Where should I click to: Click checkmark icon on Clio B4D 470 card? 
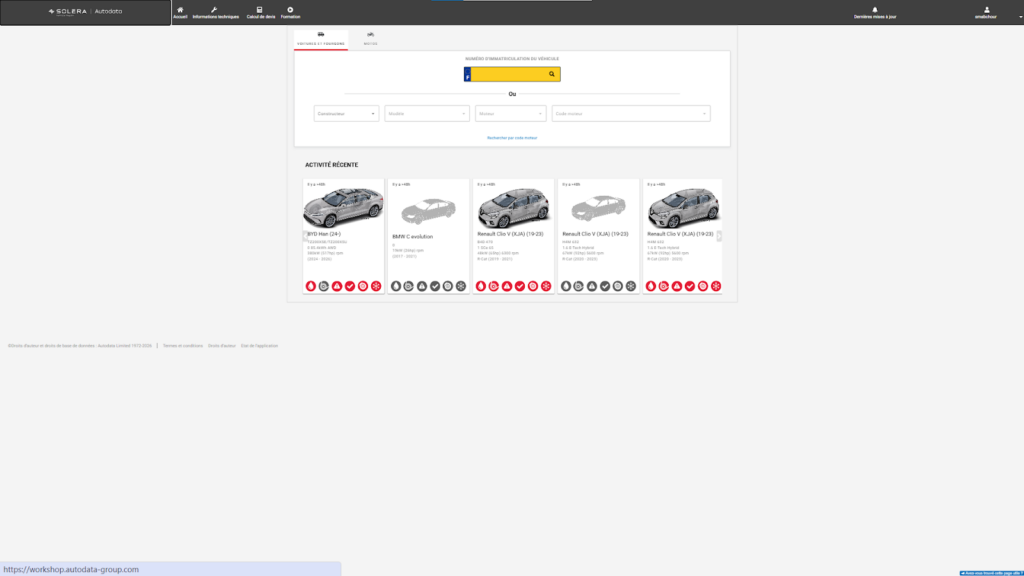point(520,286)
